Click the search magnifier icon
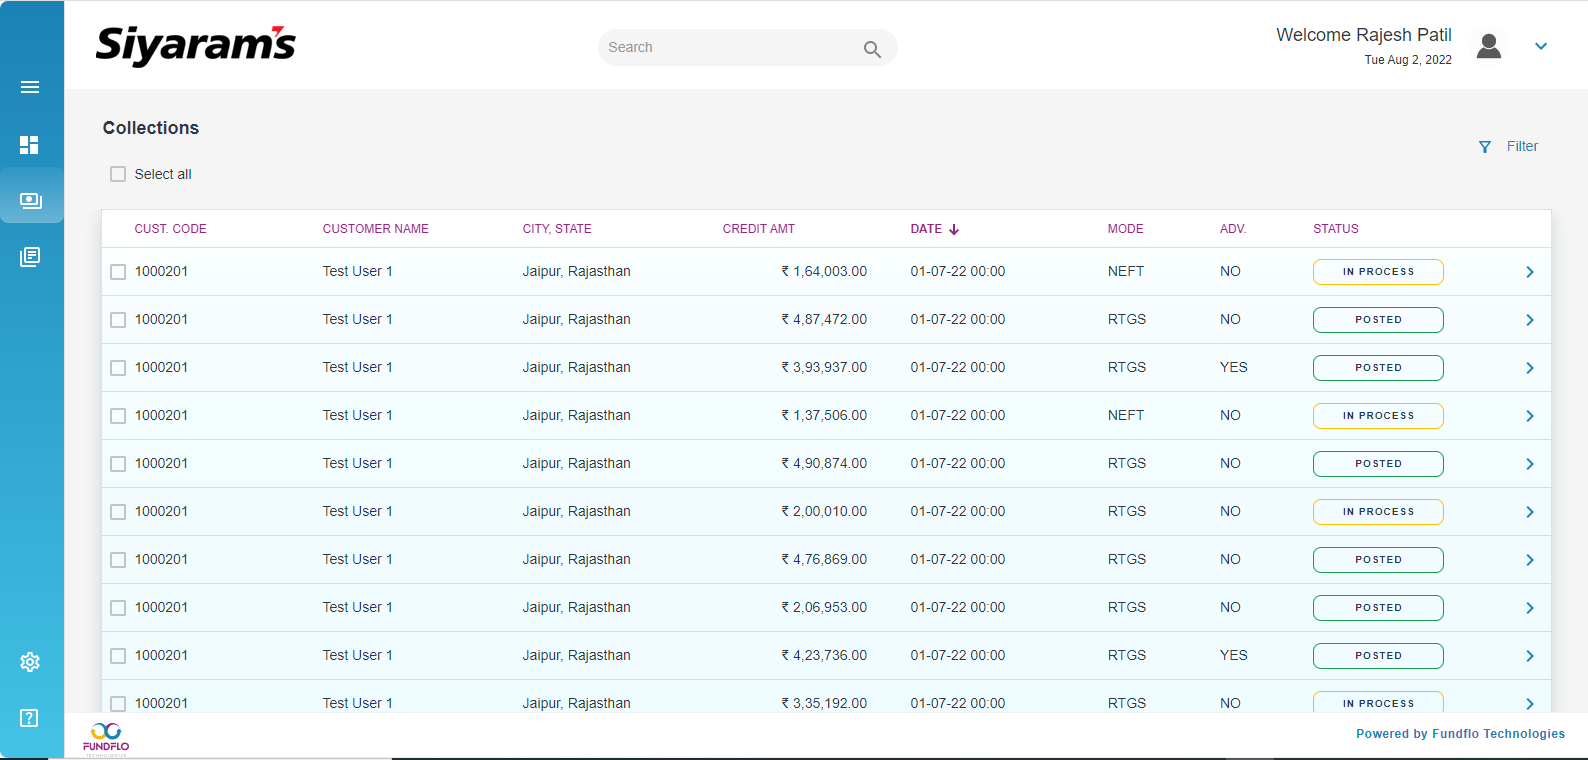This screenshot has height=760, width=1588. tap(872, 49)
